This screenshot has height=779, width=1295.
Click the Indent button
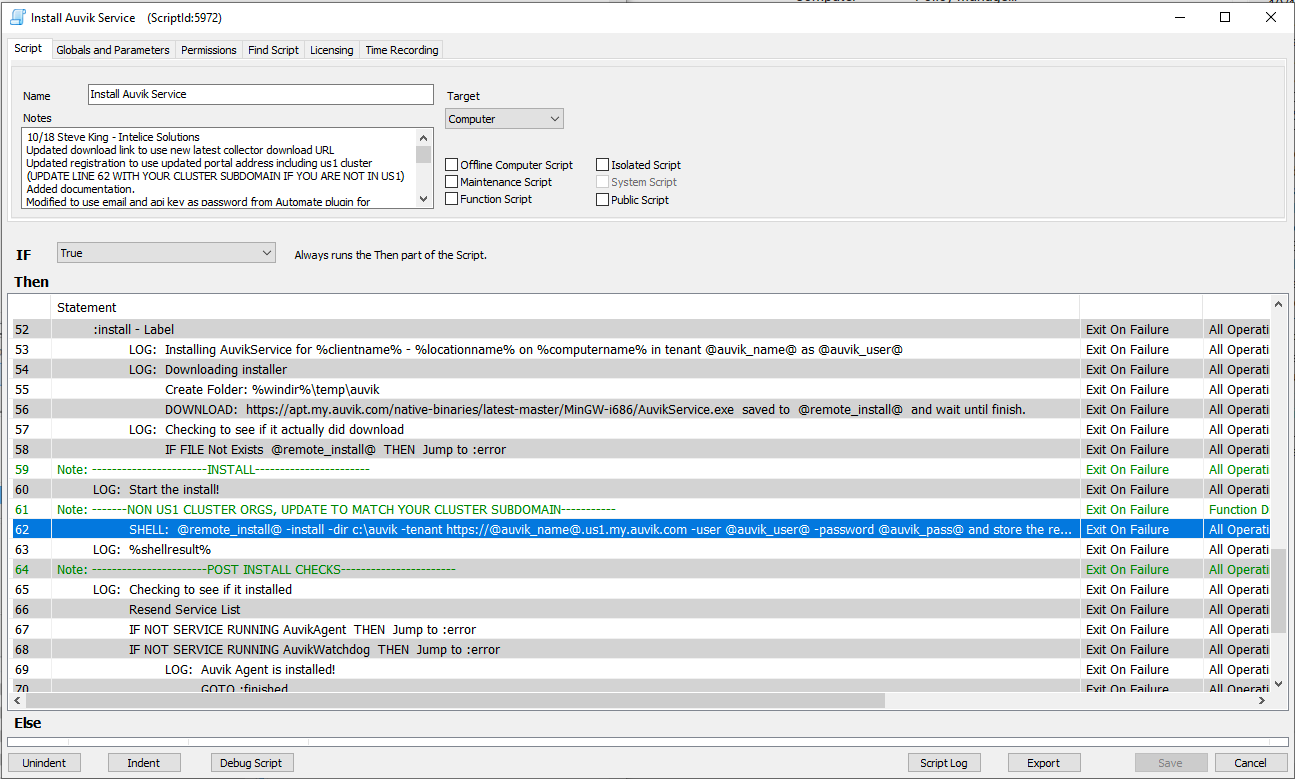144,763
